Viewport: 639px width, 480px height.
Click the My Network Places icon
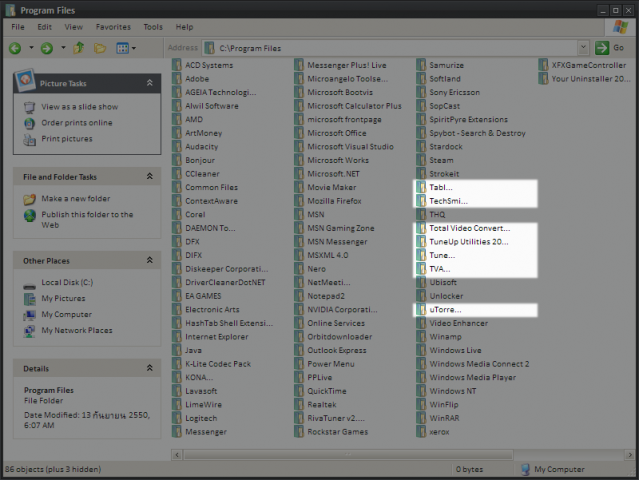click(x=29, y=330)
